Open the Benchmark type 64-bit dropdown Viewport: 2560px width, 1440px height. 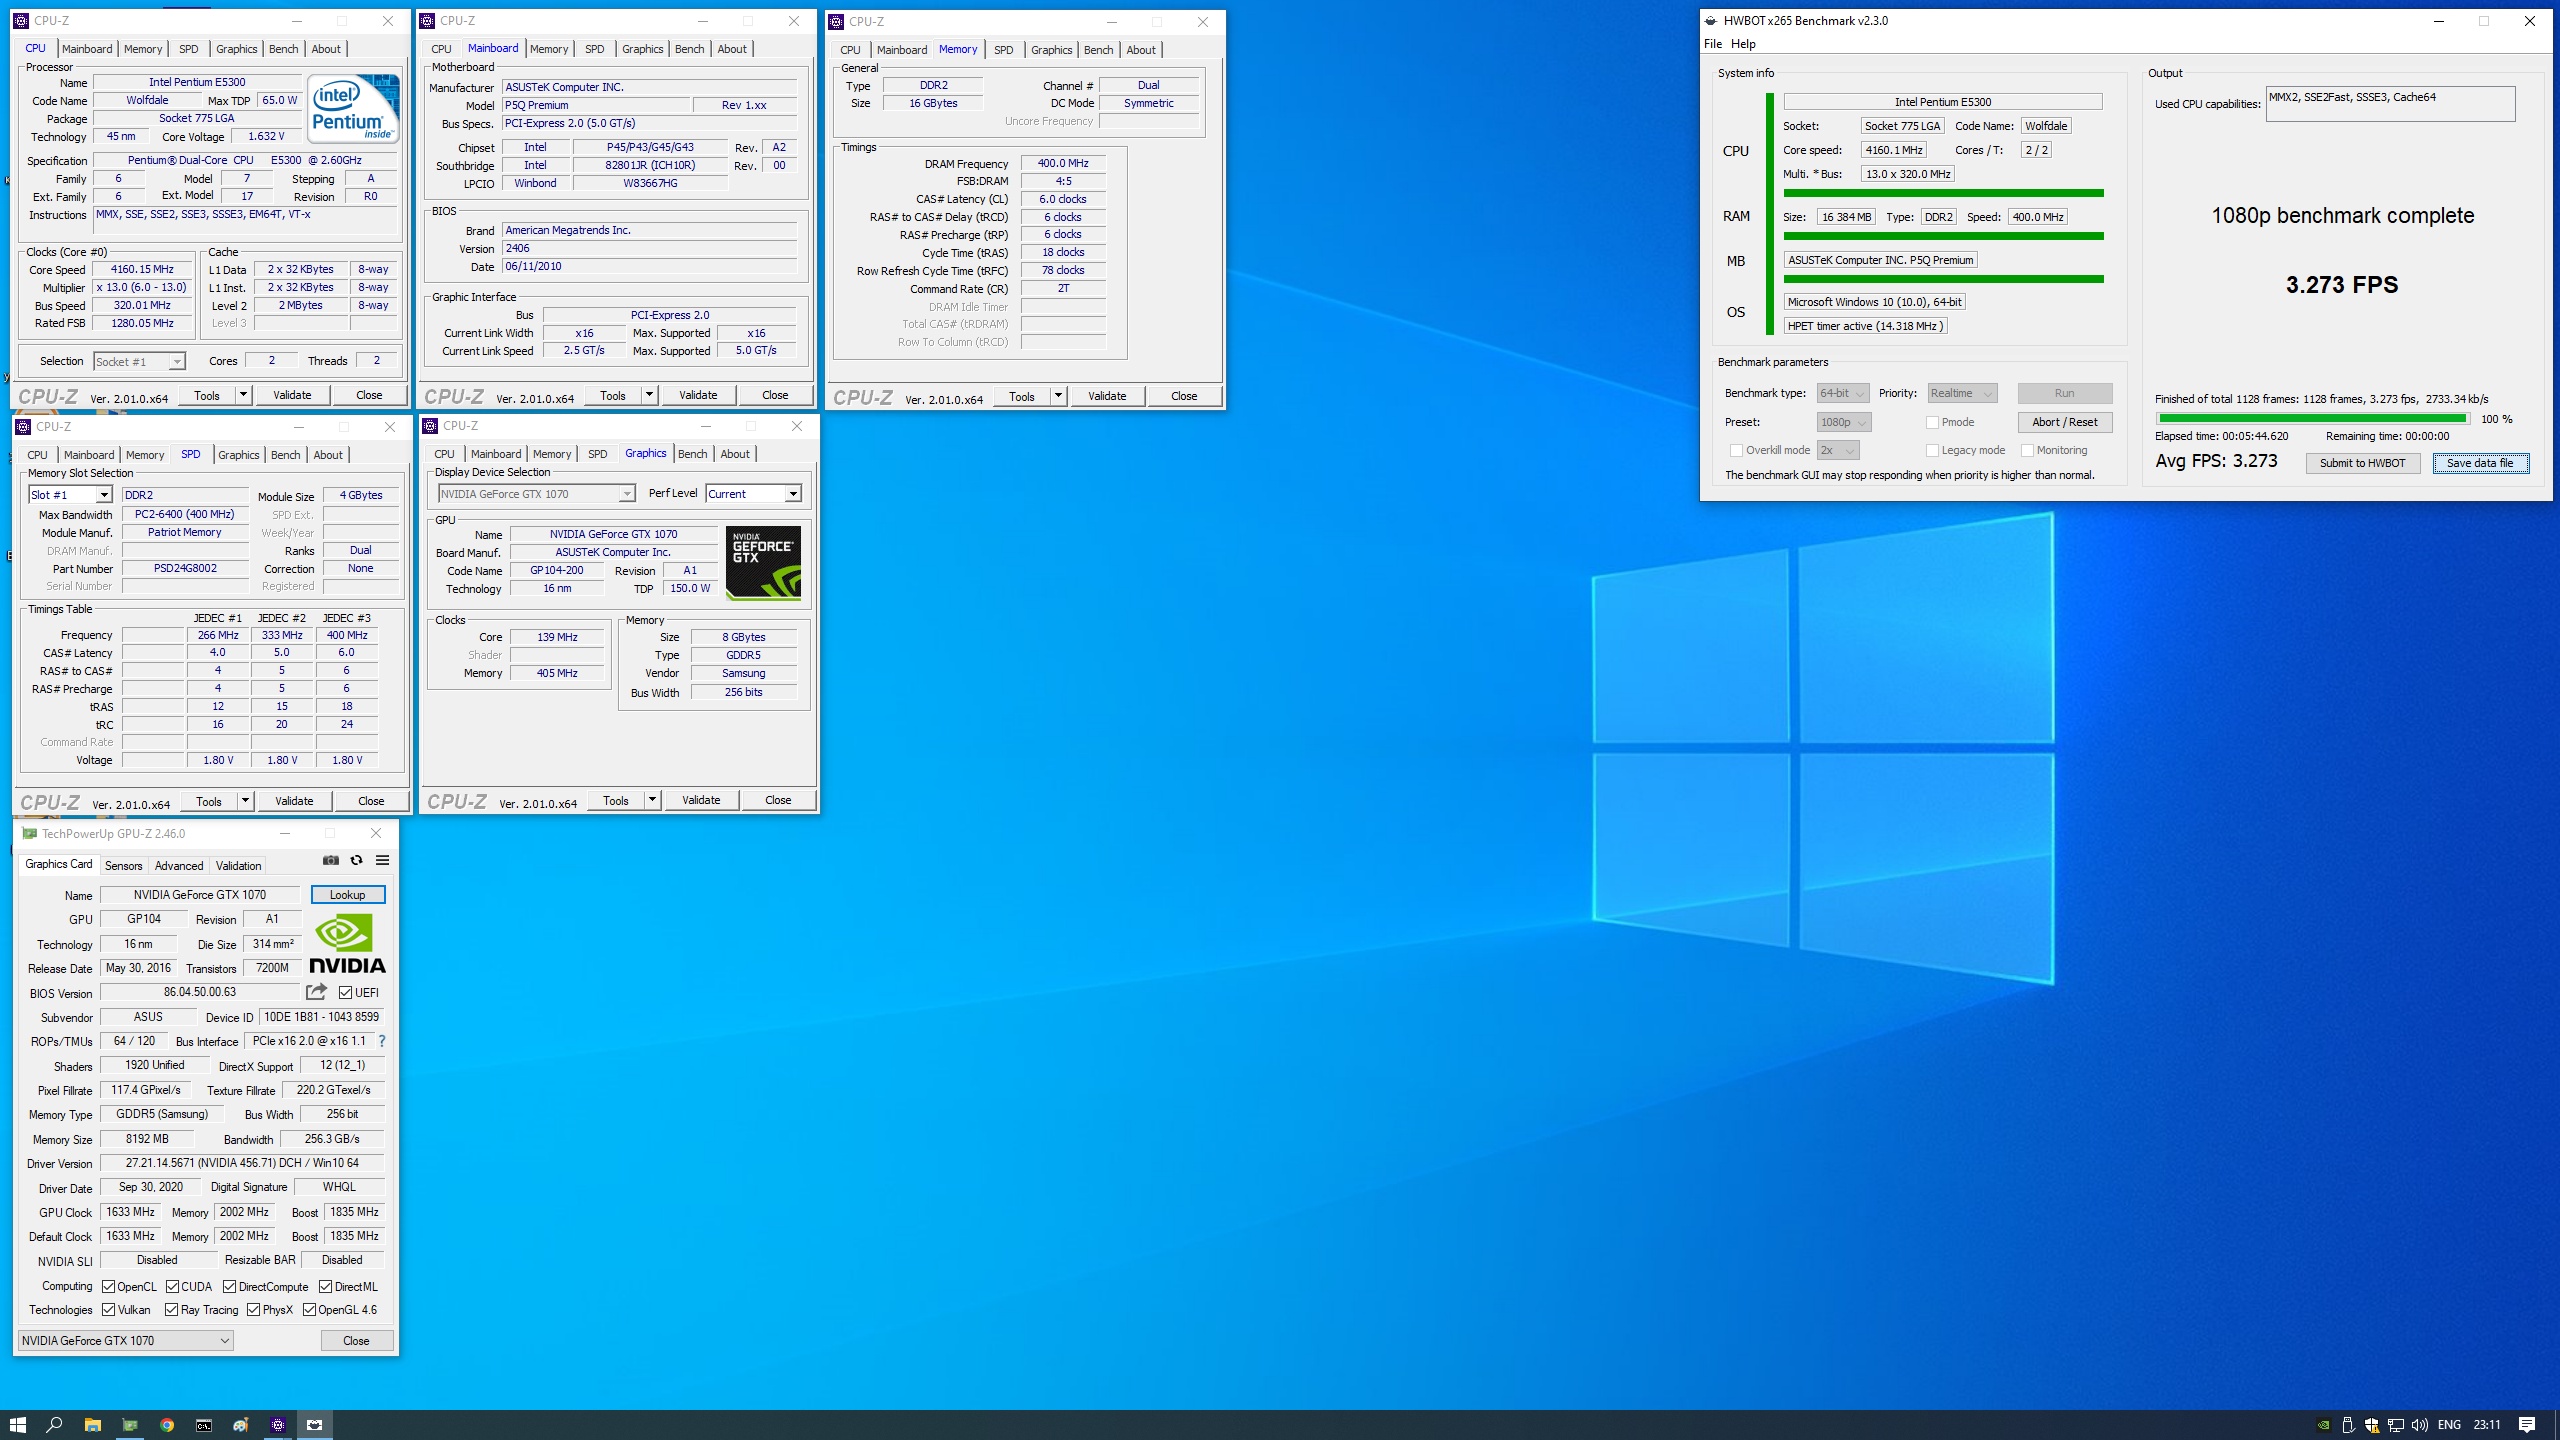1842,393
